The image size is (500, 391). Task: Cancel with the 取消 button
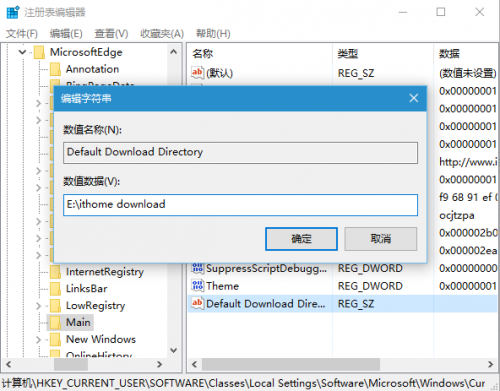coord(380,239)
